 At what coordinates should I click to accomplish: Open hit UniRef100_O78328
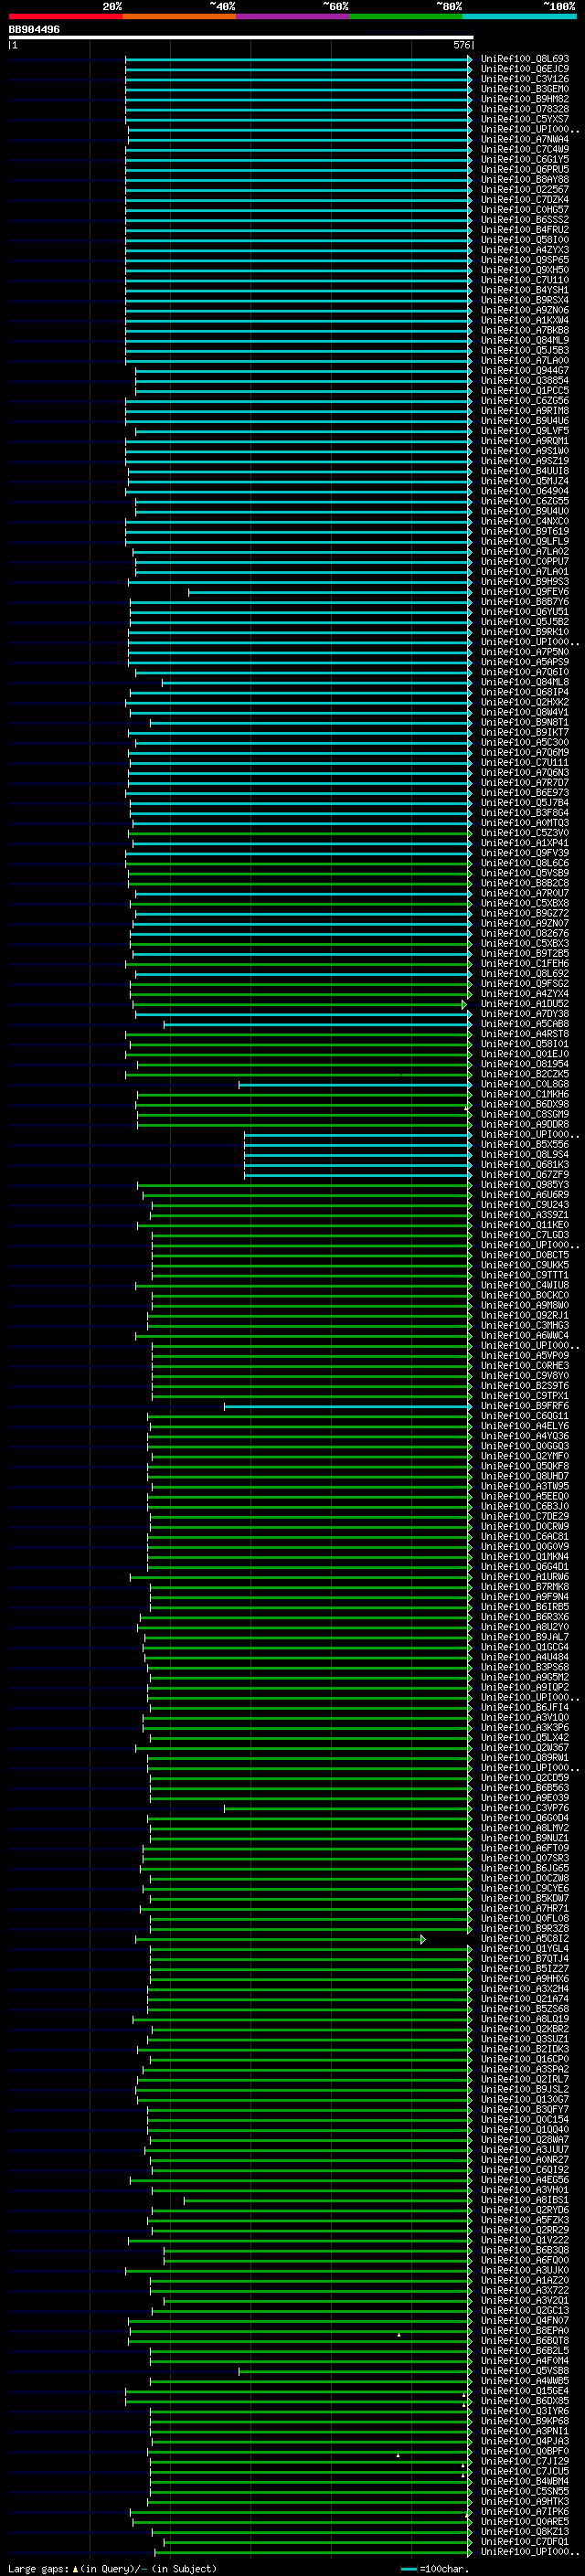(525, 109)
